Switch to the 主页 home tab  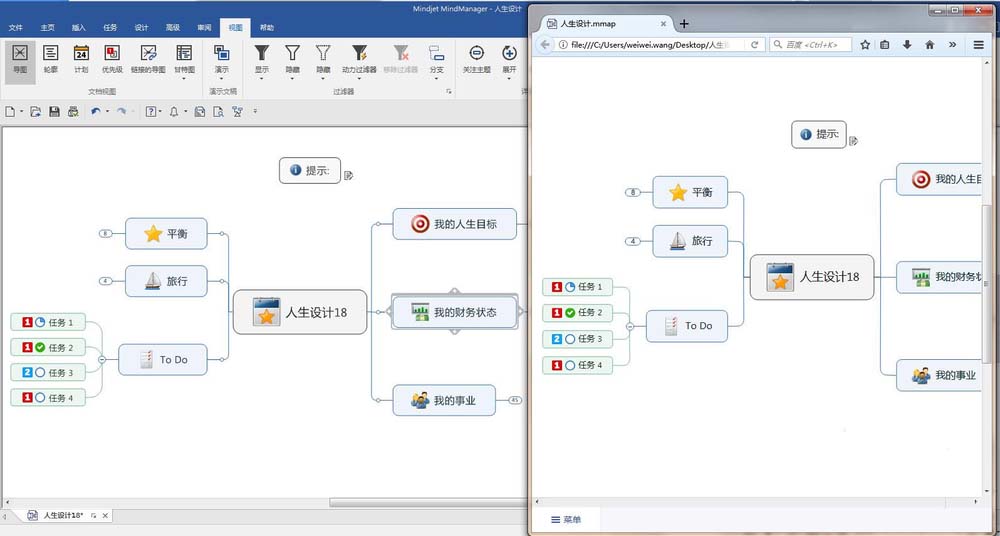pos(47,27)
